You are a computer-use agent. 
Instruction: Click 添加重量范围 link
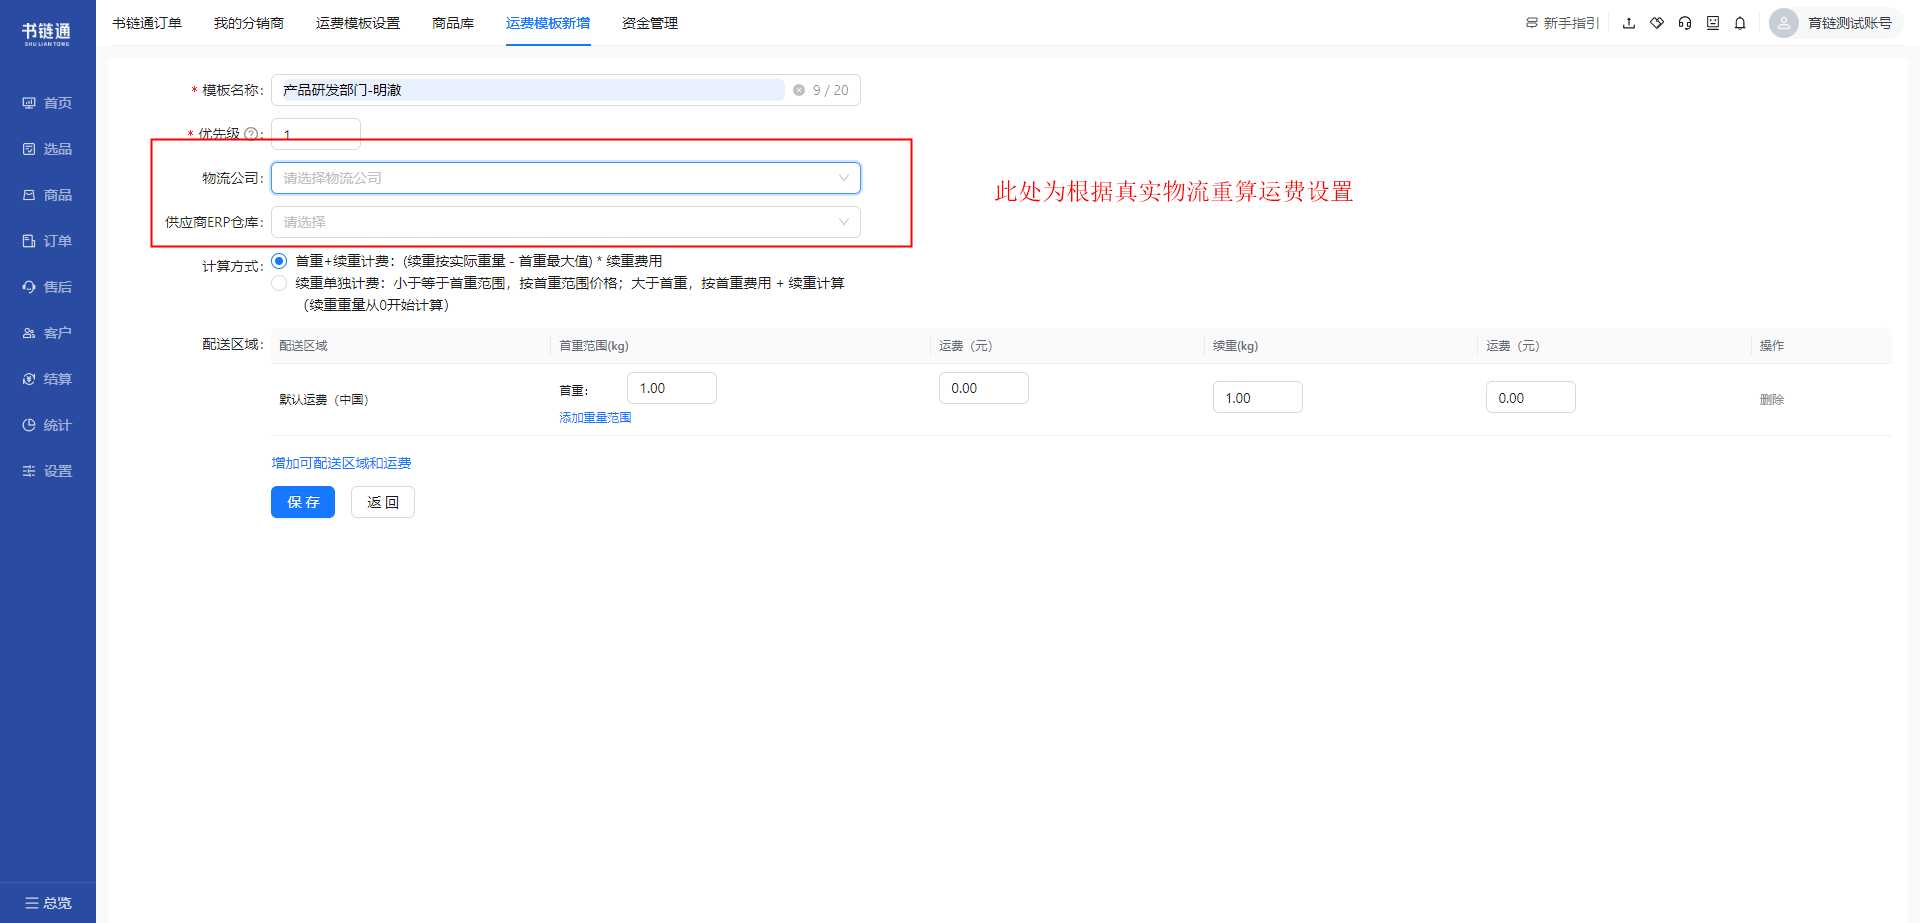[x=595, y=418]
